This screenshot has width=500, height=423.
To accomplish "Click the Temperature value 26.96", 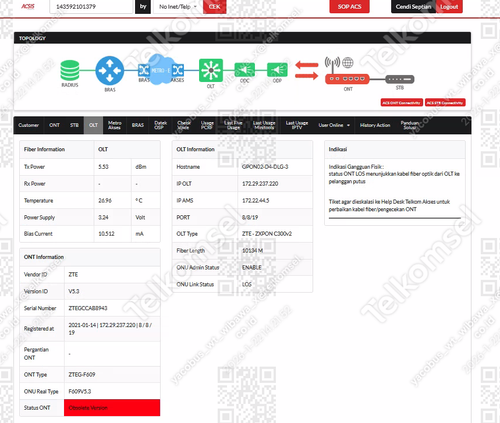I will pos(105,200).
